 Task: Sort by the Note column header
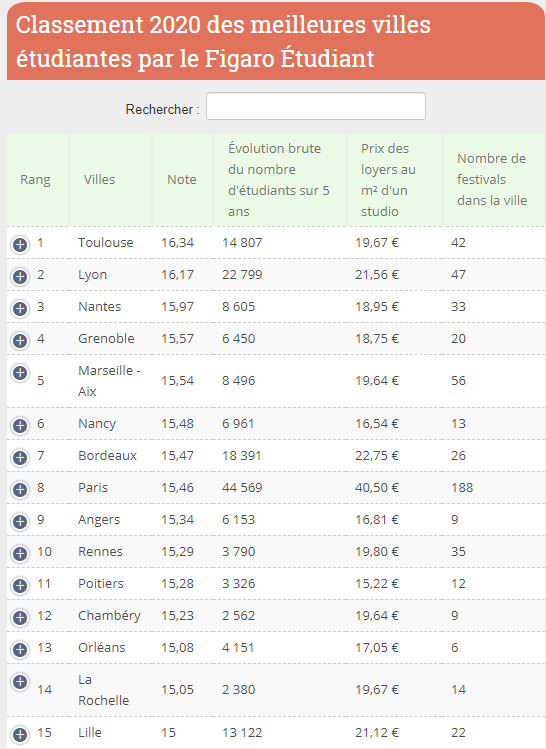[182, 180]
